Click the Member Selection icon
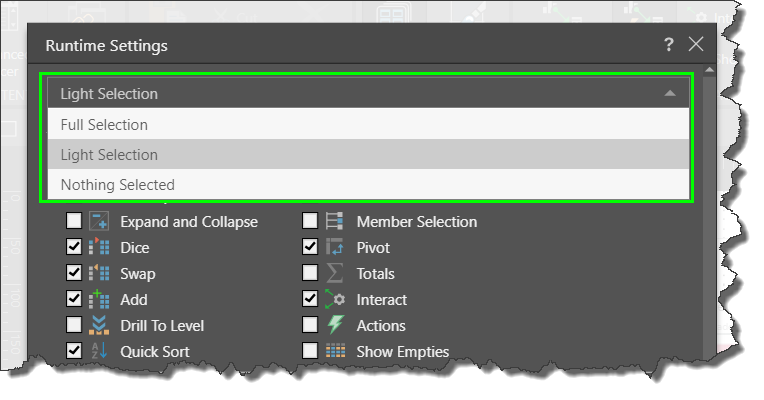Screen dimensions: 764x400 [335, 222]
